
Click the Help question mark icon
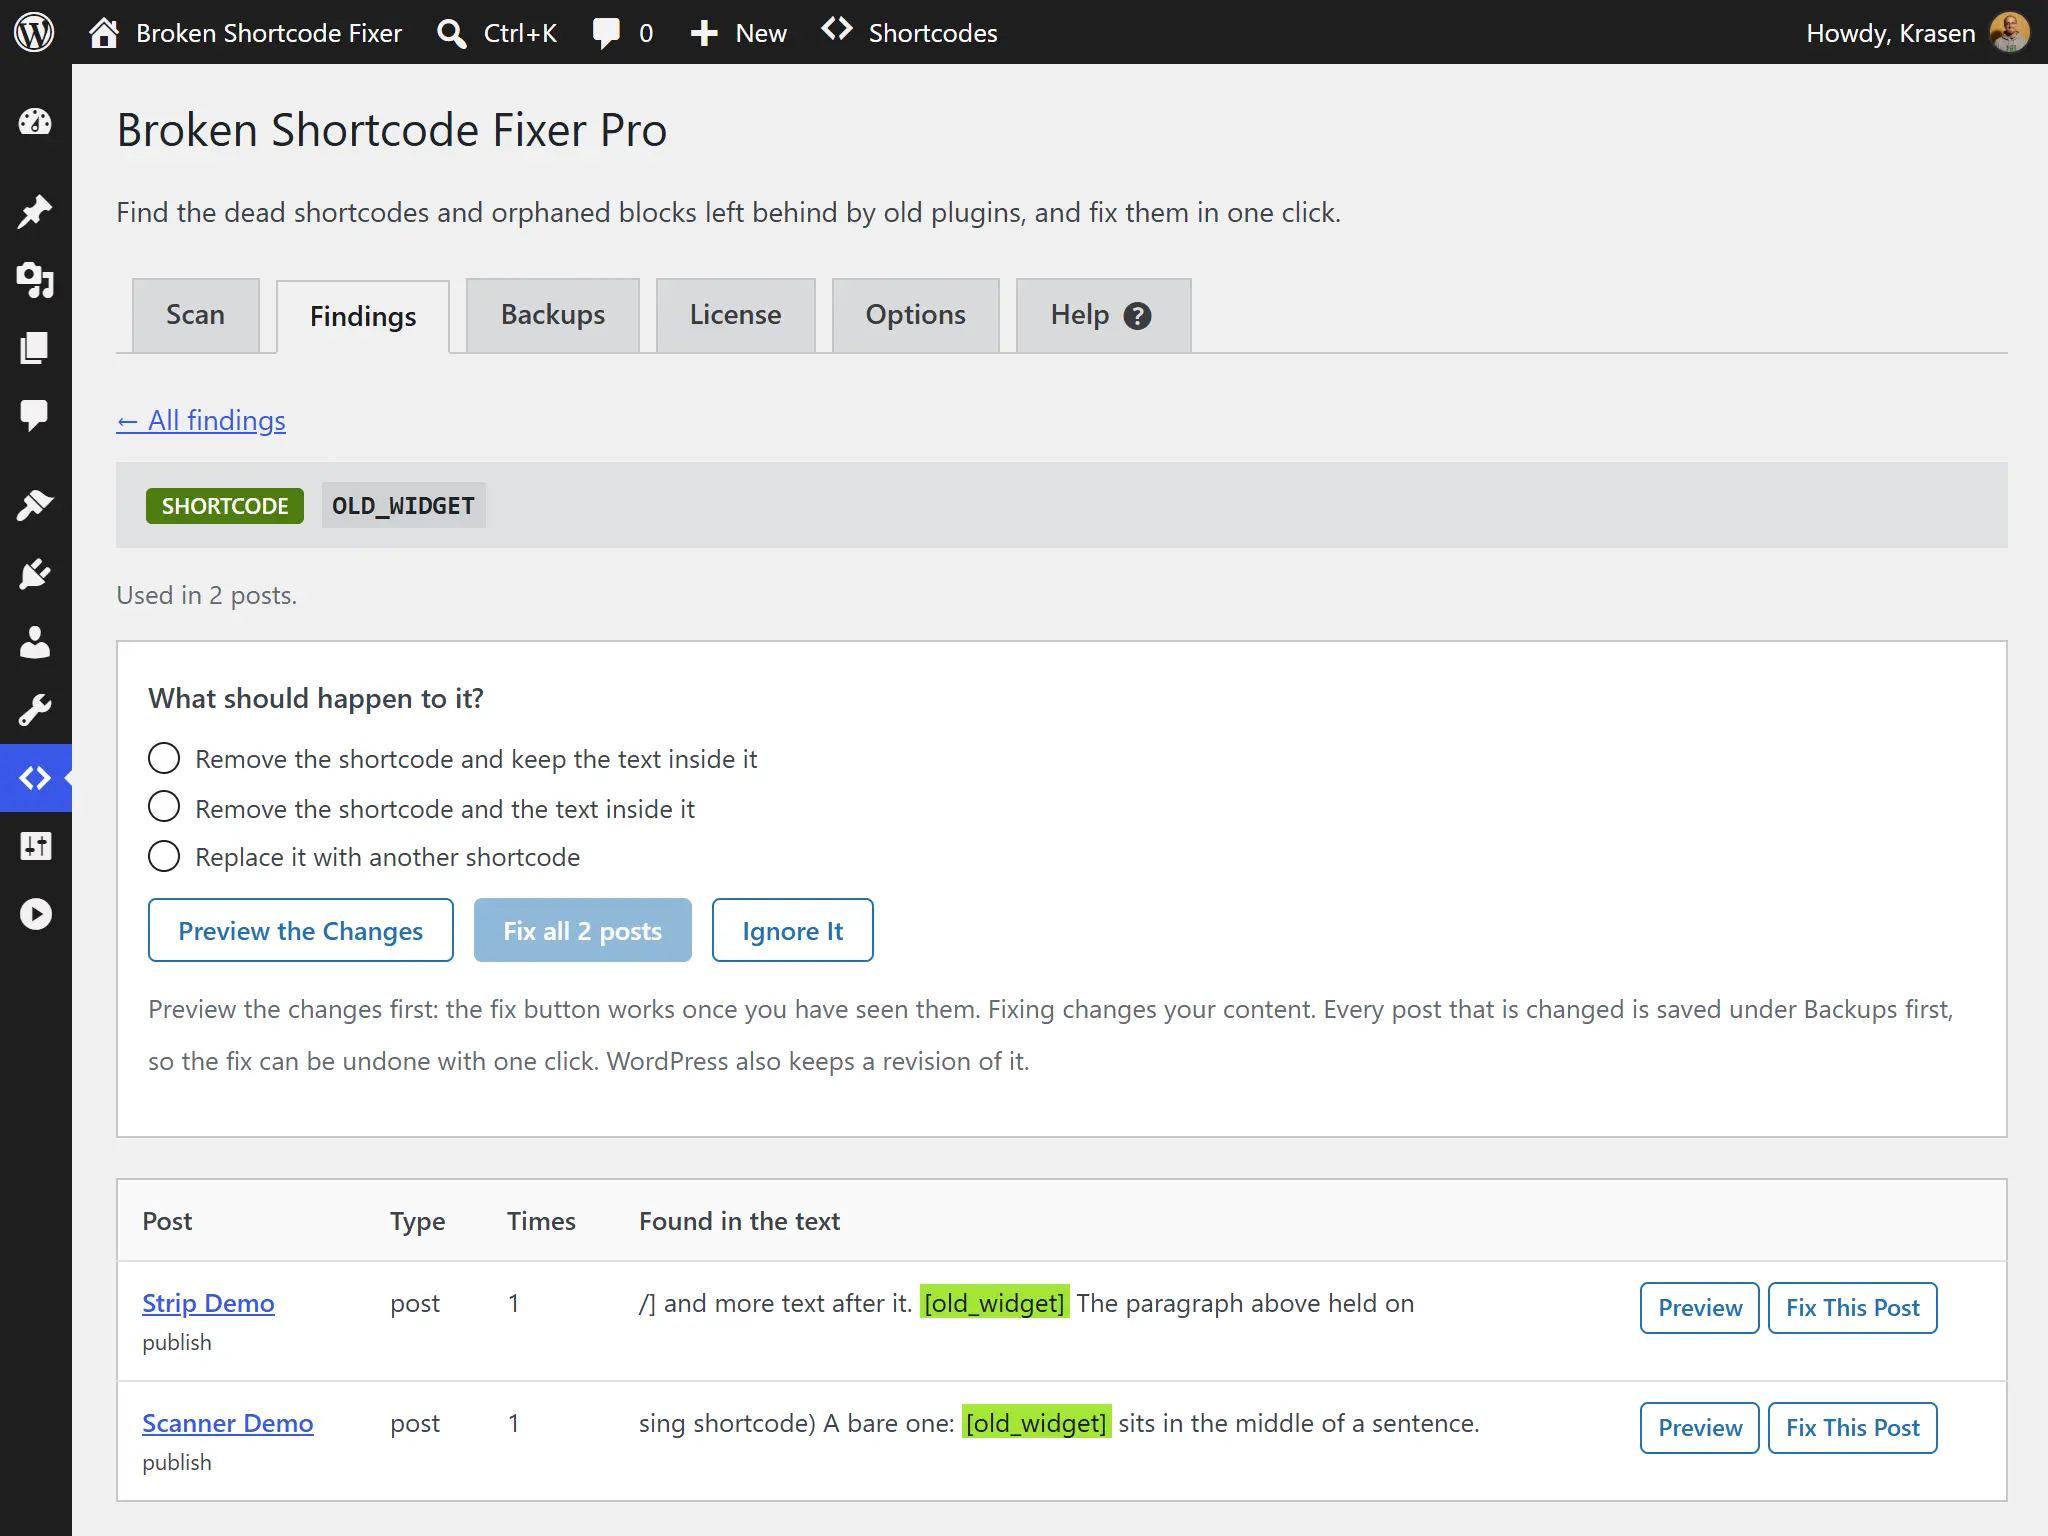[1137, 316]
